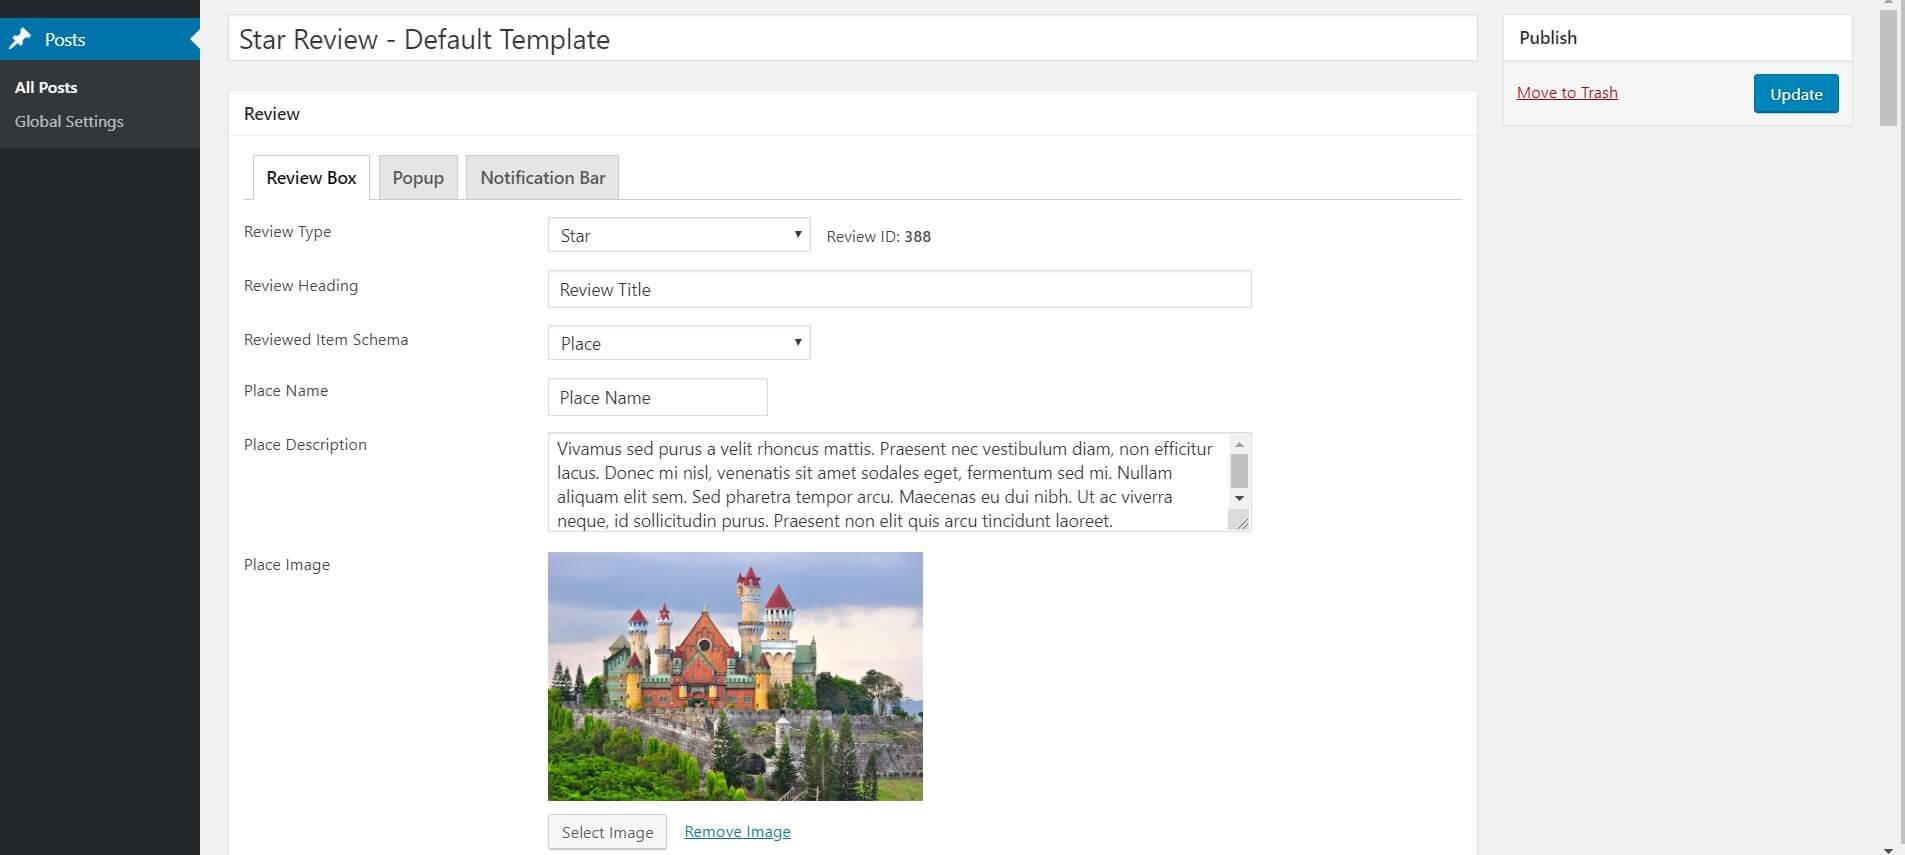Image resolution: width=1905 pixels, height=855 pixels.
Task: Click the Review panel heading
Action: 272,113
